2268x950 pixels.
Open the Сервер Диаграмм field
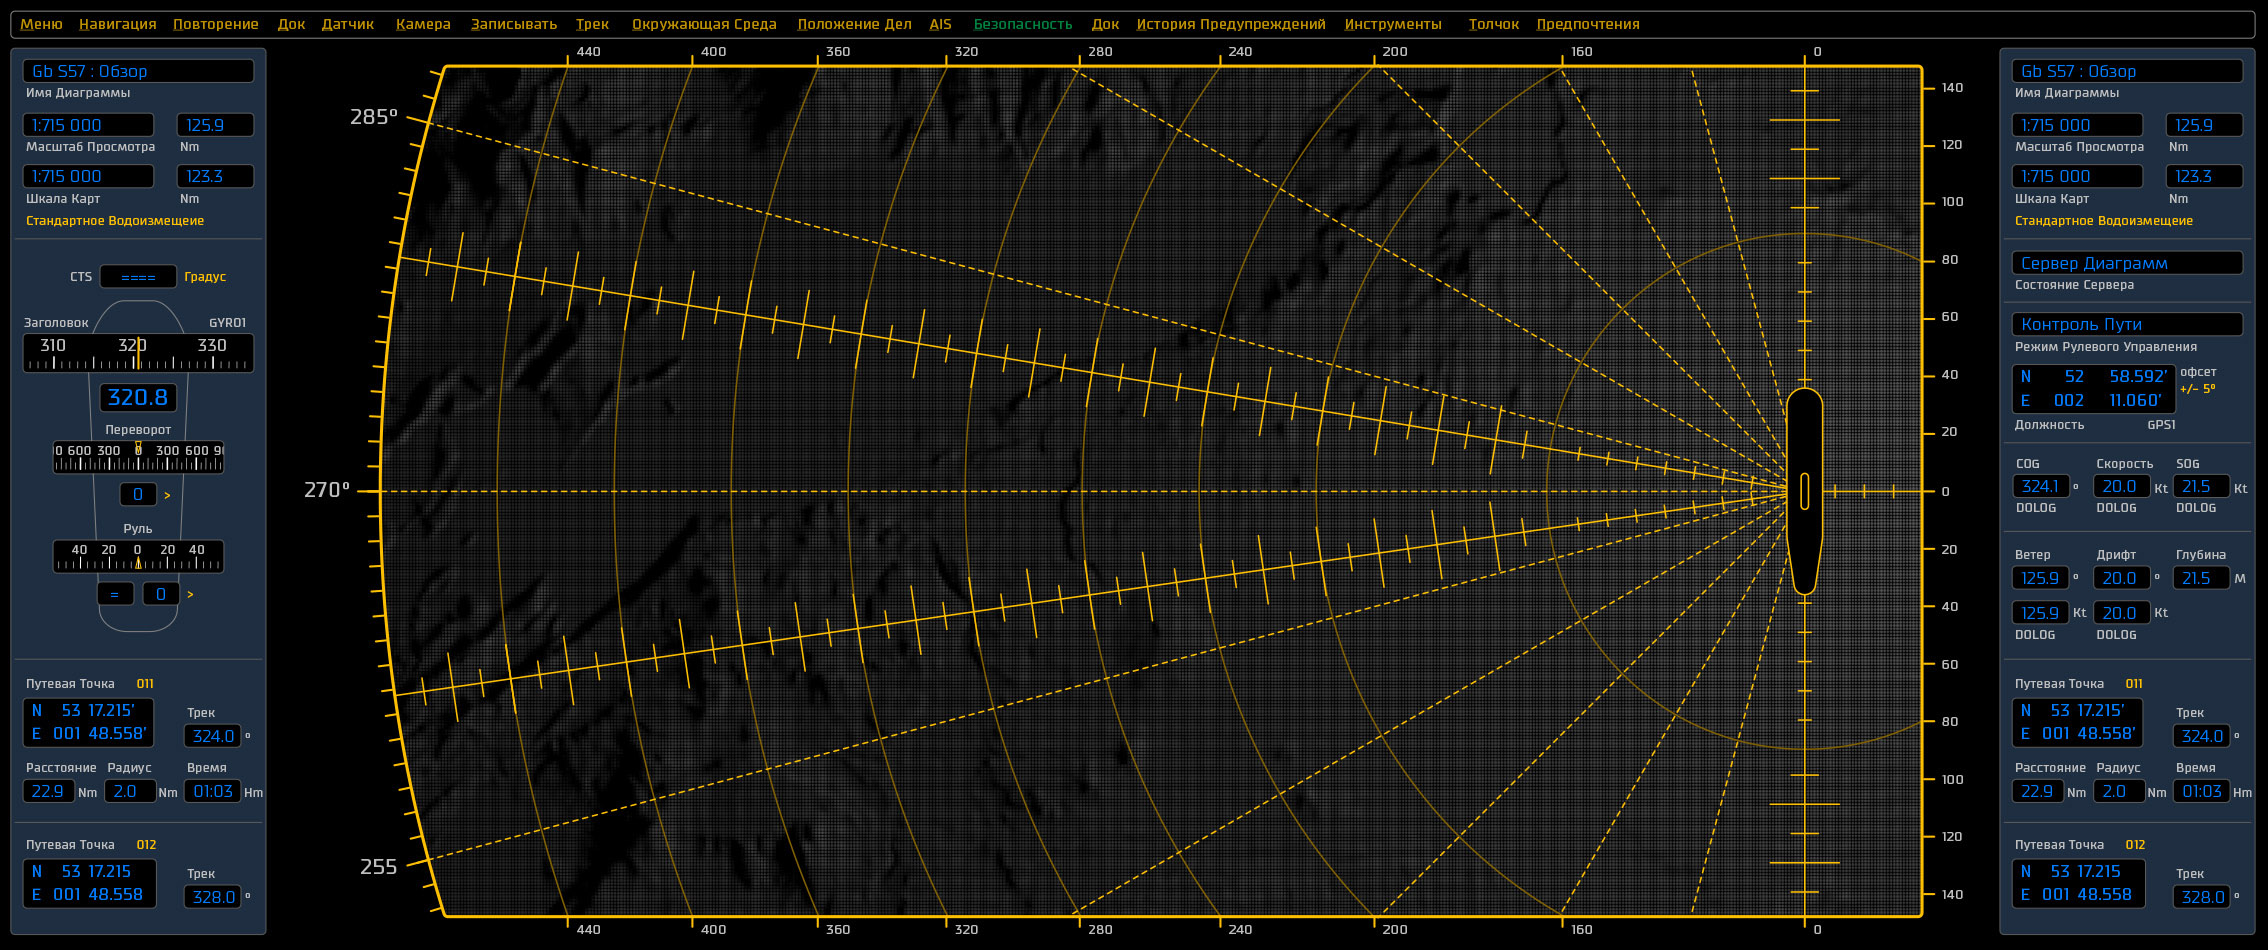2126,263
